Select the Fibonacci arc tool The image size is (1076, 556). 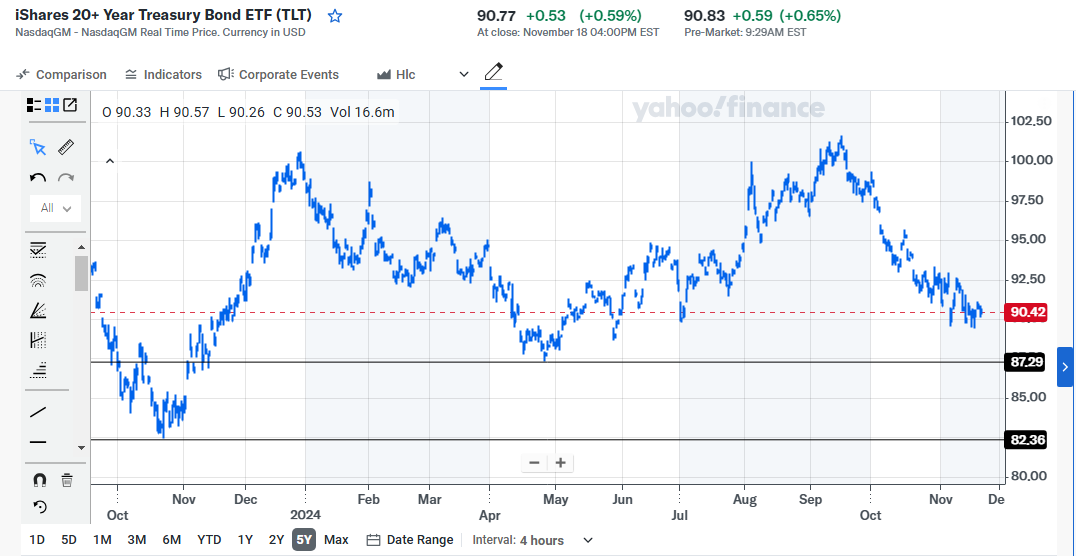pyautogui.click(x=38, y=280)
